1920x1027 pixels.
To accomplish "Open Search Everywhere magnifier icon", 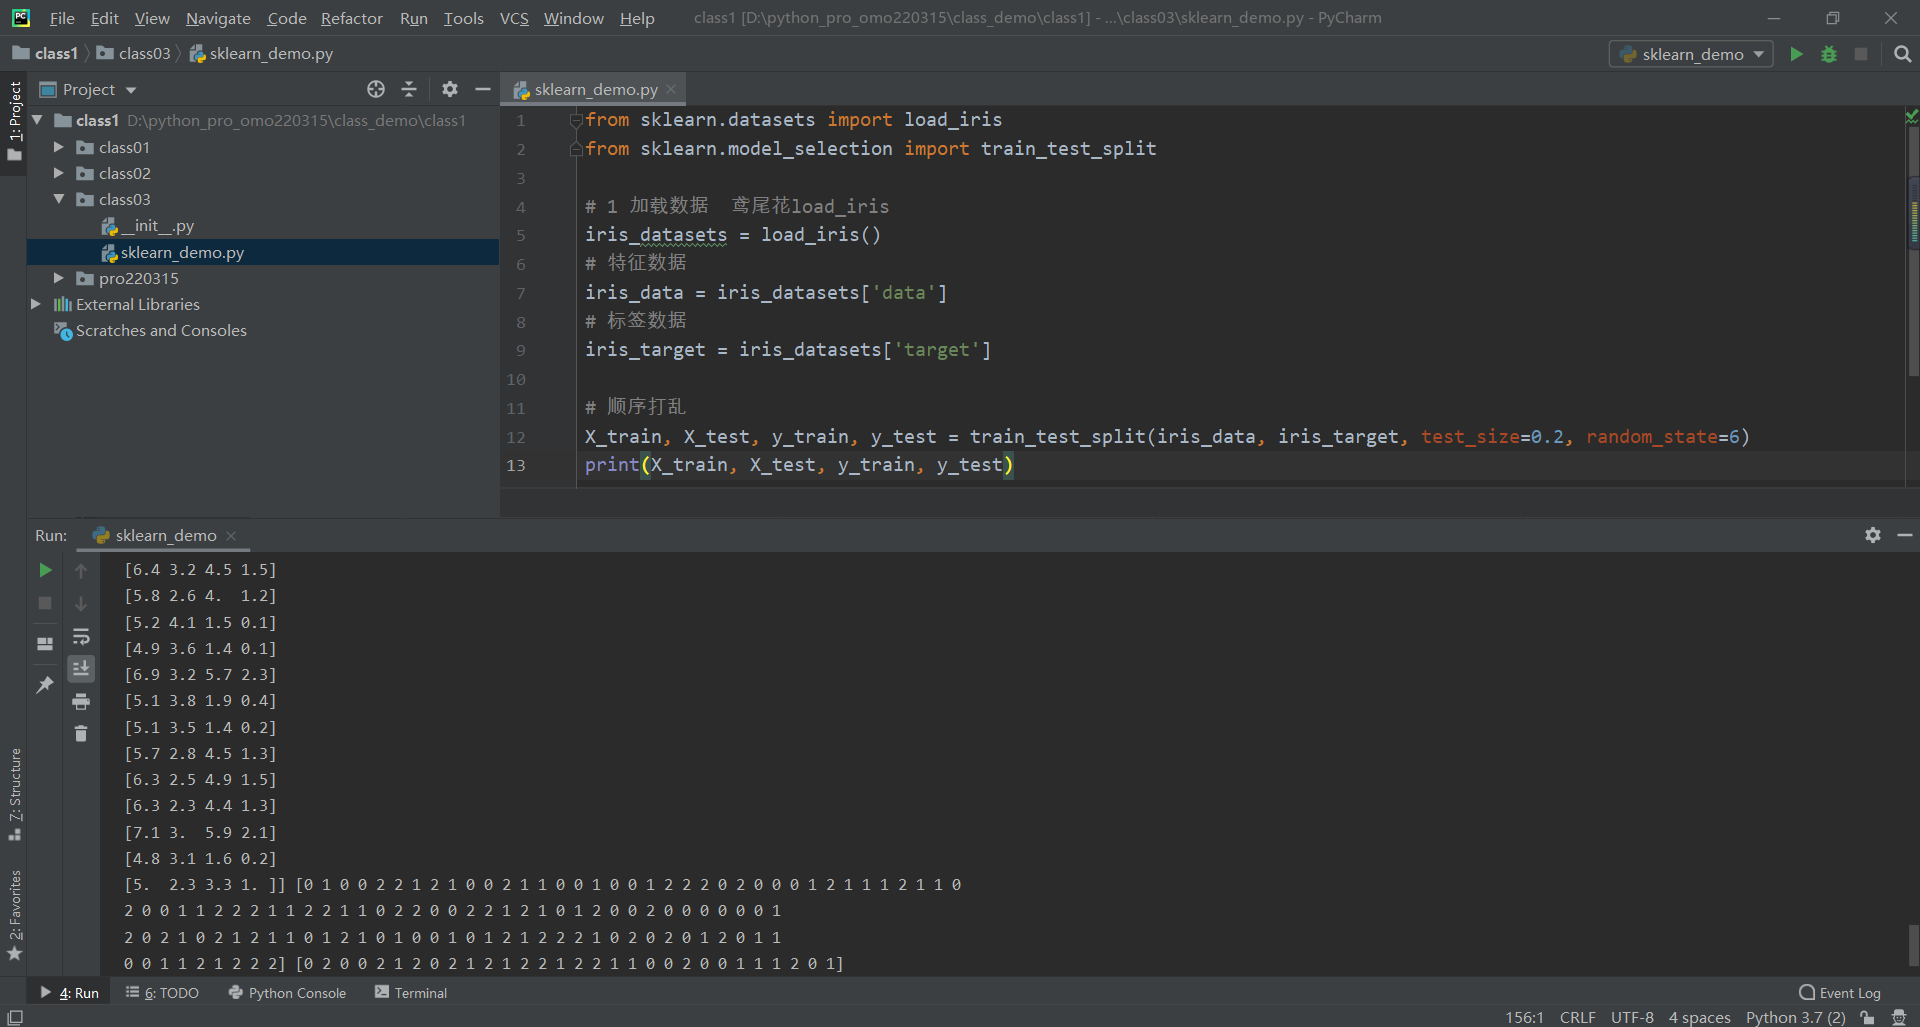I will [x=1902, y=54].
